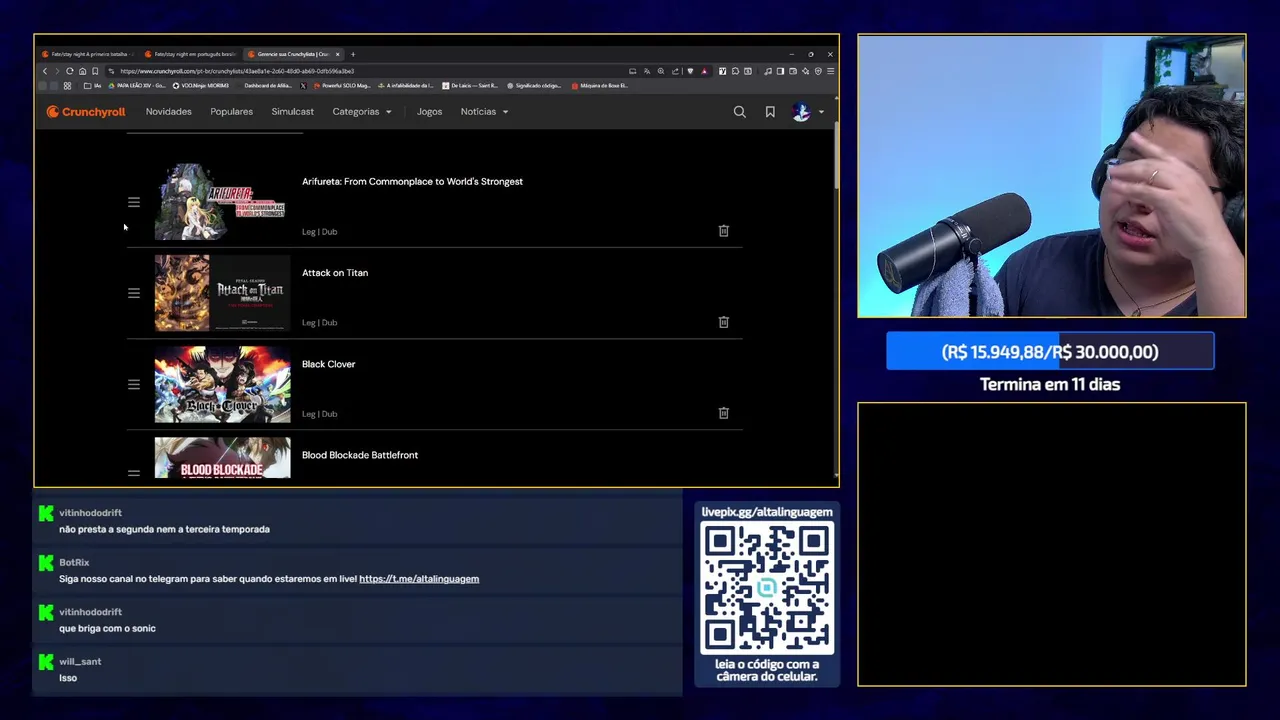Open the extensions puzzle icon

point(735,71)
